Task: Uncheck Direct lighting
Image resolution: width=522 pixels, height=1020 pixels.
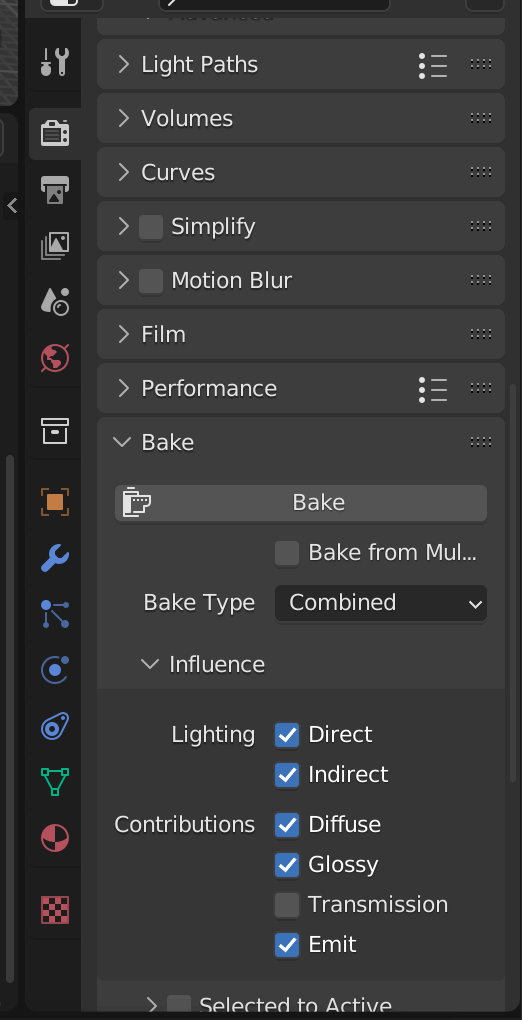Action: click(287, 735)
